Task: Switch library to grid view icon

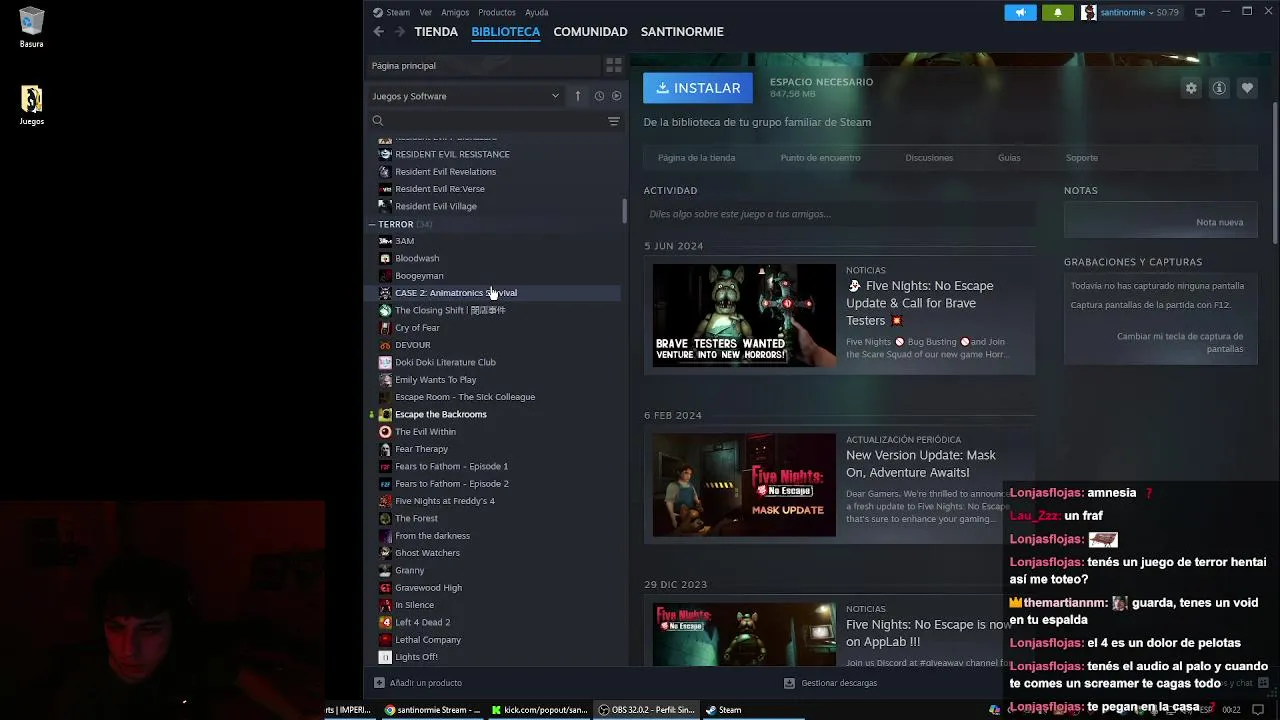Action: click(614, 65)
